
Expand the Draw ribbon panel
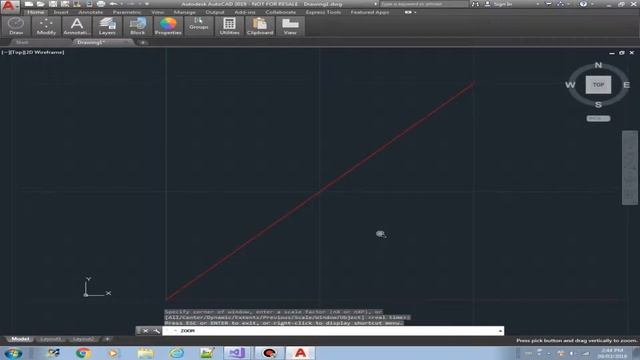click(x=16, y=26)
